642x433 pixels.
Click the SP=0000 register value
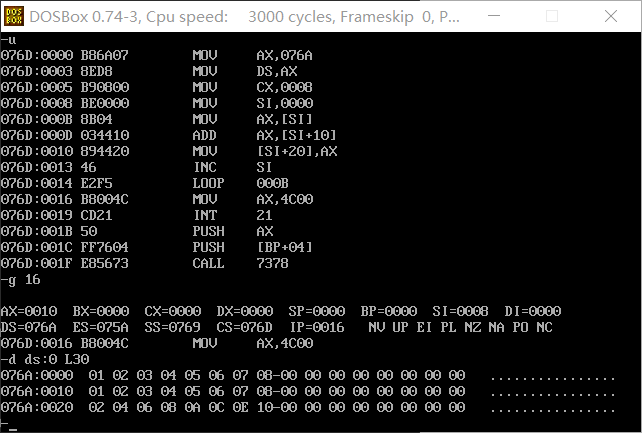click(x=317, y=311)
